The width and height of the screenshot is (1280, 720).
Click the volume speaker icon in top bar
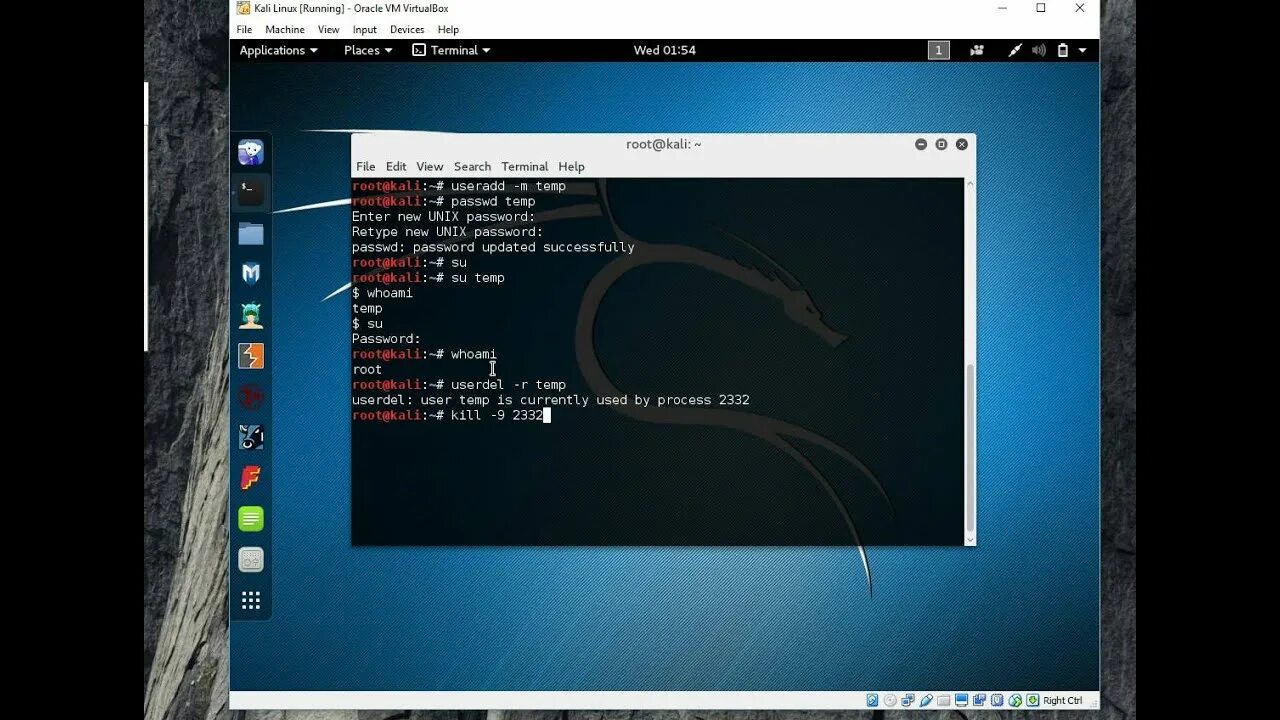click(1039, 50)
